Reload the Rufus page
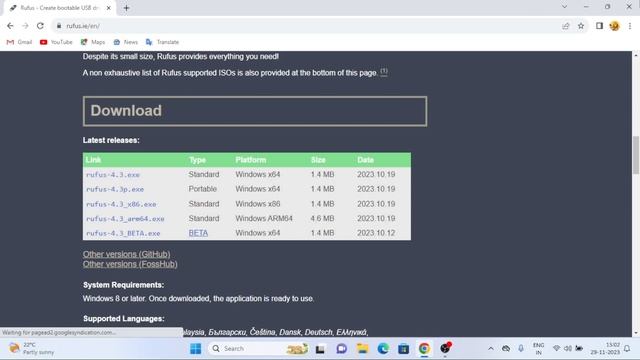This screenshot has height=360, width=640. click(40, 26)
